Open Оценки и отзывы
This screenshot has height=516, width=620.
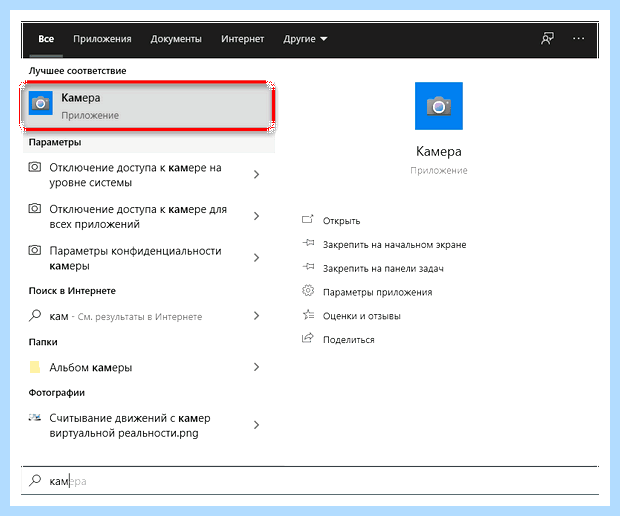361,316
